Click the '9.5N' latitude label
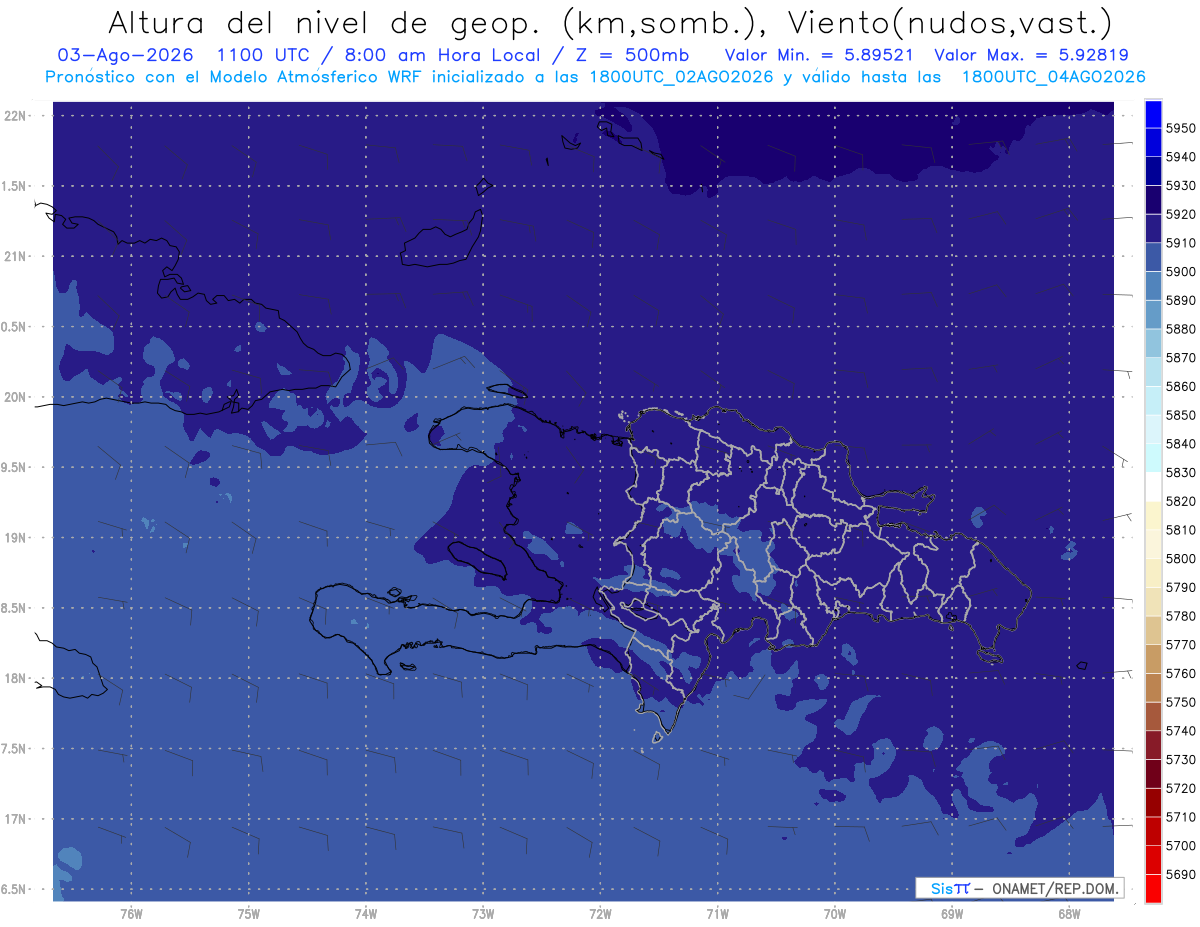Viewport: 1200px width, 927px height. 15,467
